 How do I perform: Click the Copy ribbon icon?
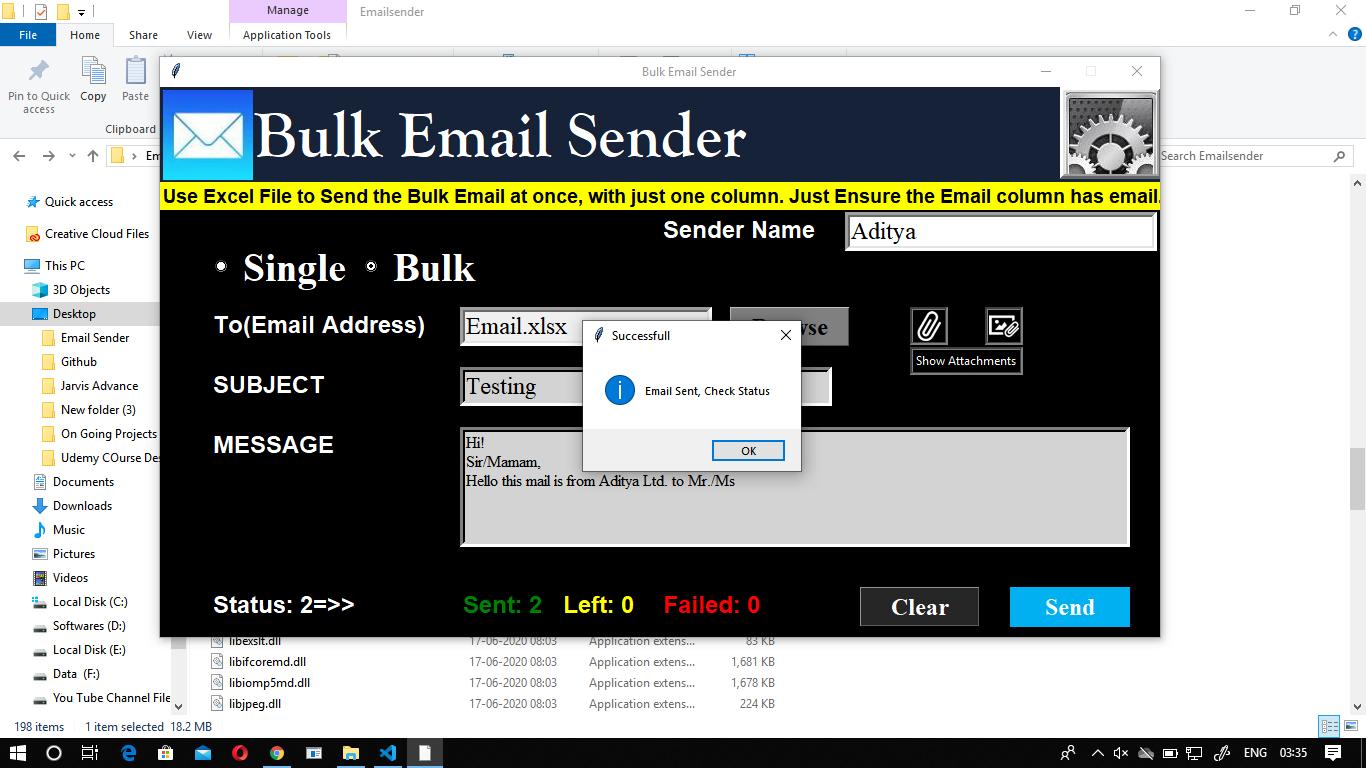point(93,80)
